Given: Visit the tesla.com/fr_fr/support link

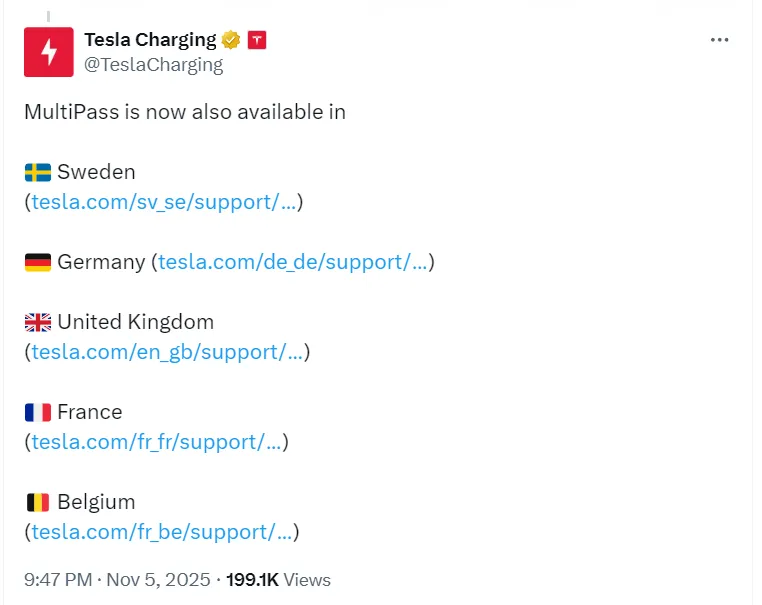Looking at the screenshot, I should pyautogui.click(x=157, y=442).
